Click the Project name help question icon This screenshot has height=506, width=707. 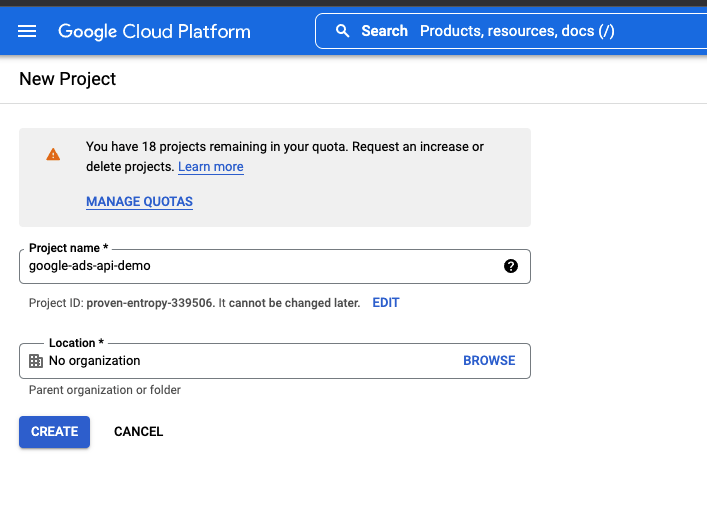coord(511,266)
